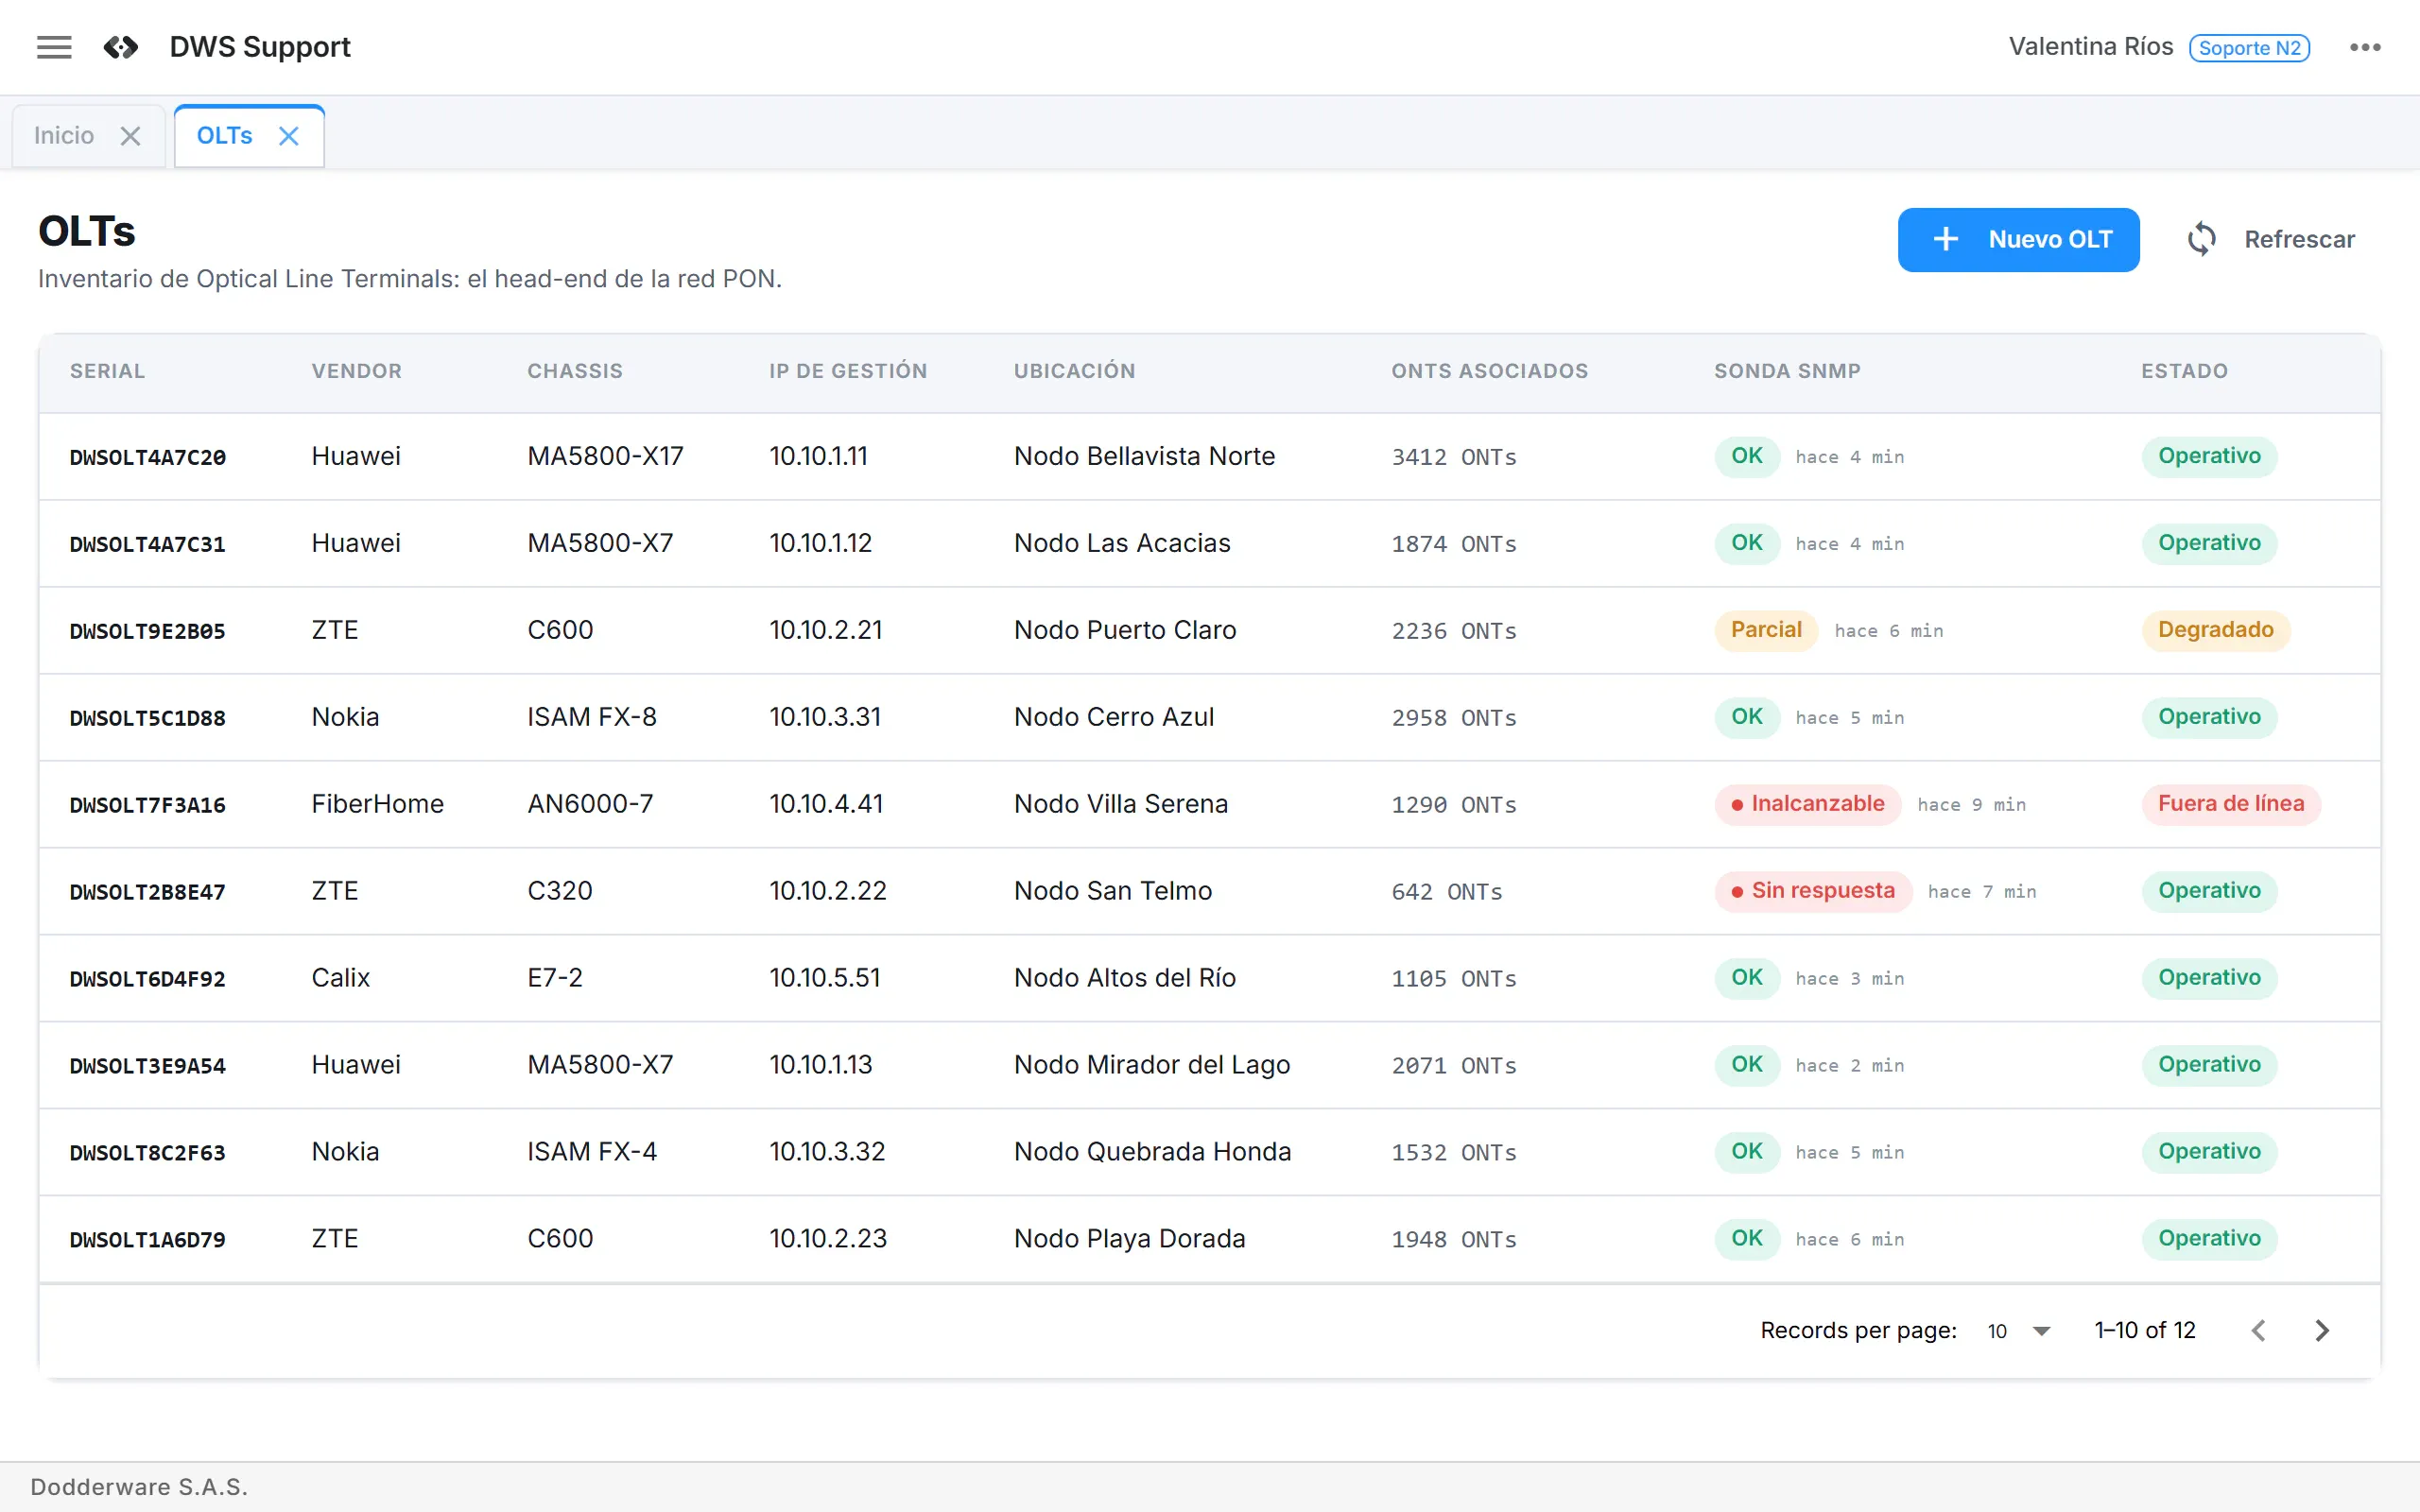
Task: Click the Nuevo OLT button
Action: [x=2018, y=240]
